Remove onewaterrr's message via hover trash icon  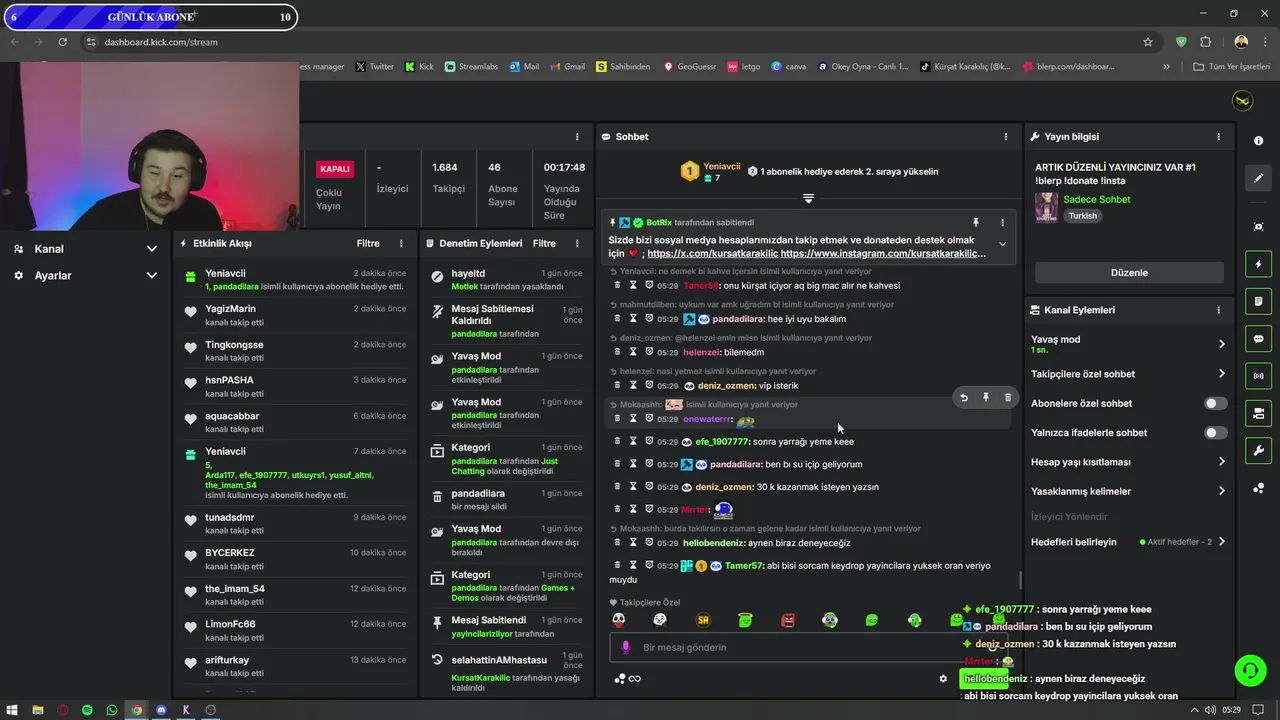point(1007,398)
